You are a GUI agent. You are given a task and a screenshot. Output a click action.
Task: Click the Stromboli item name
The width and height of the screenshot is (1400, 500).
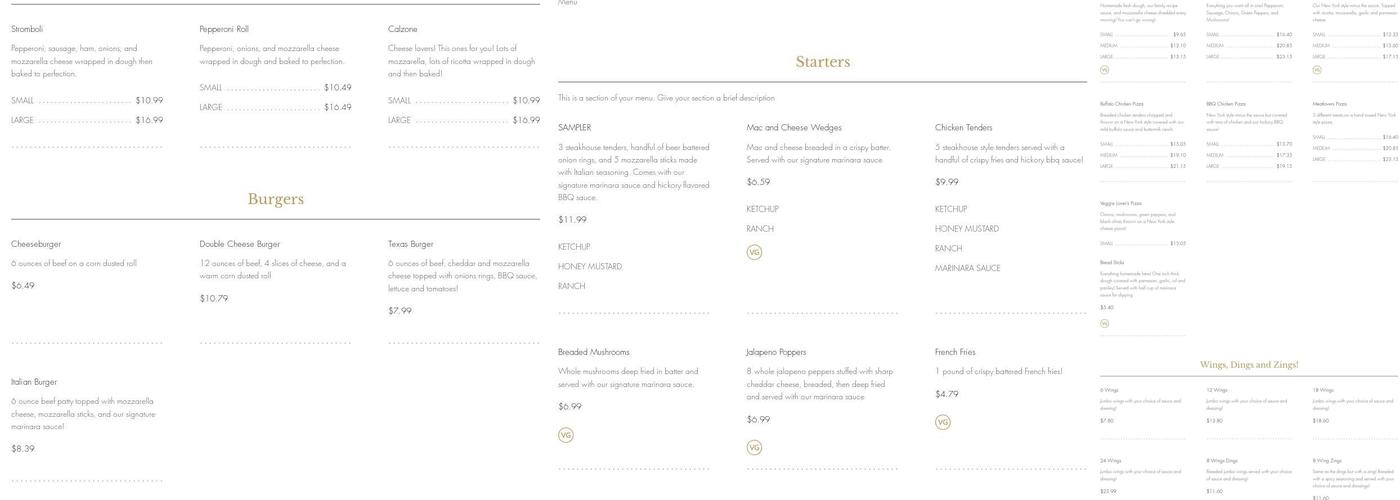27,29
